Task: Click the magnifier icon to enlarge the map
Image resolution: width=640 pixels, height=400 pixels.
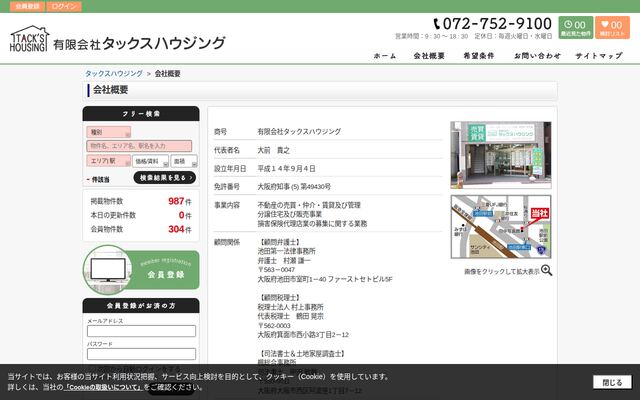Action: pyautogui.click(x=547, y=270)
